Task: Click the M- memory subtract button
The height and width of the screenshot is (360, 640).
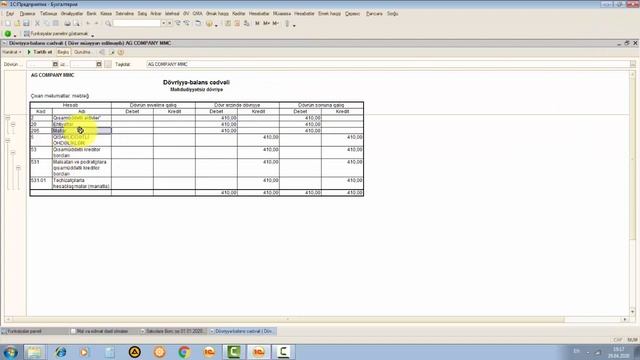Action: pyautogui.click(x=276, y=24)
